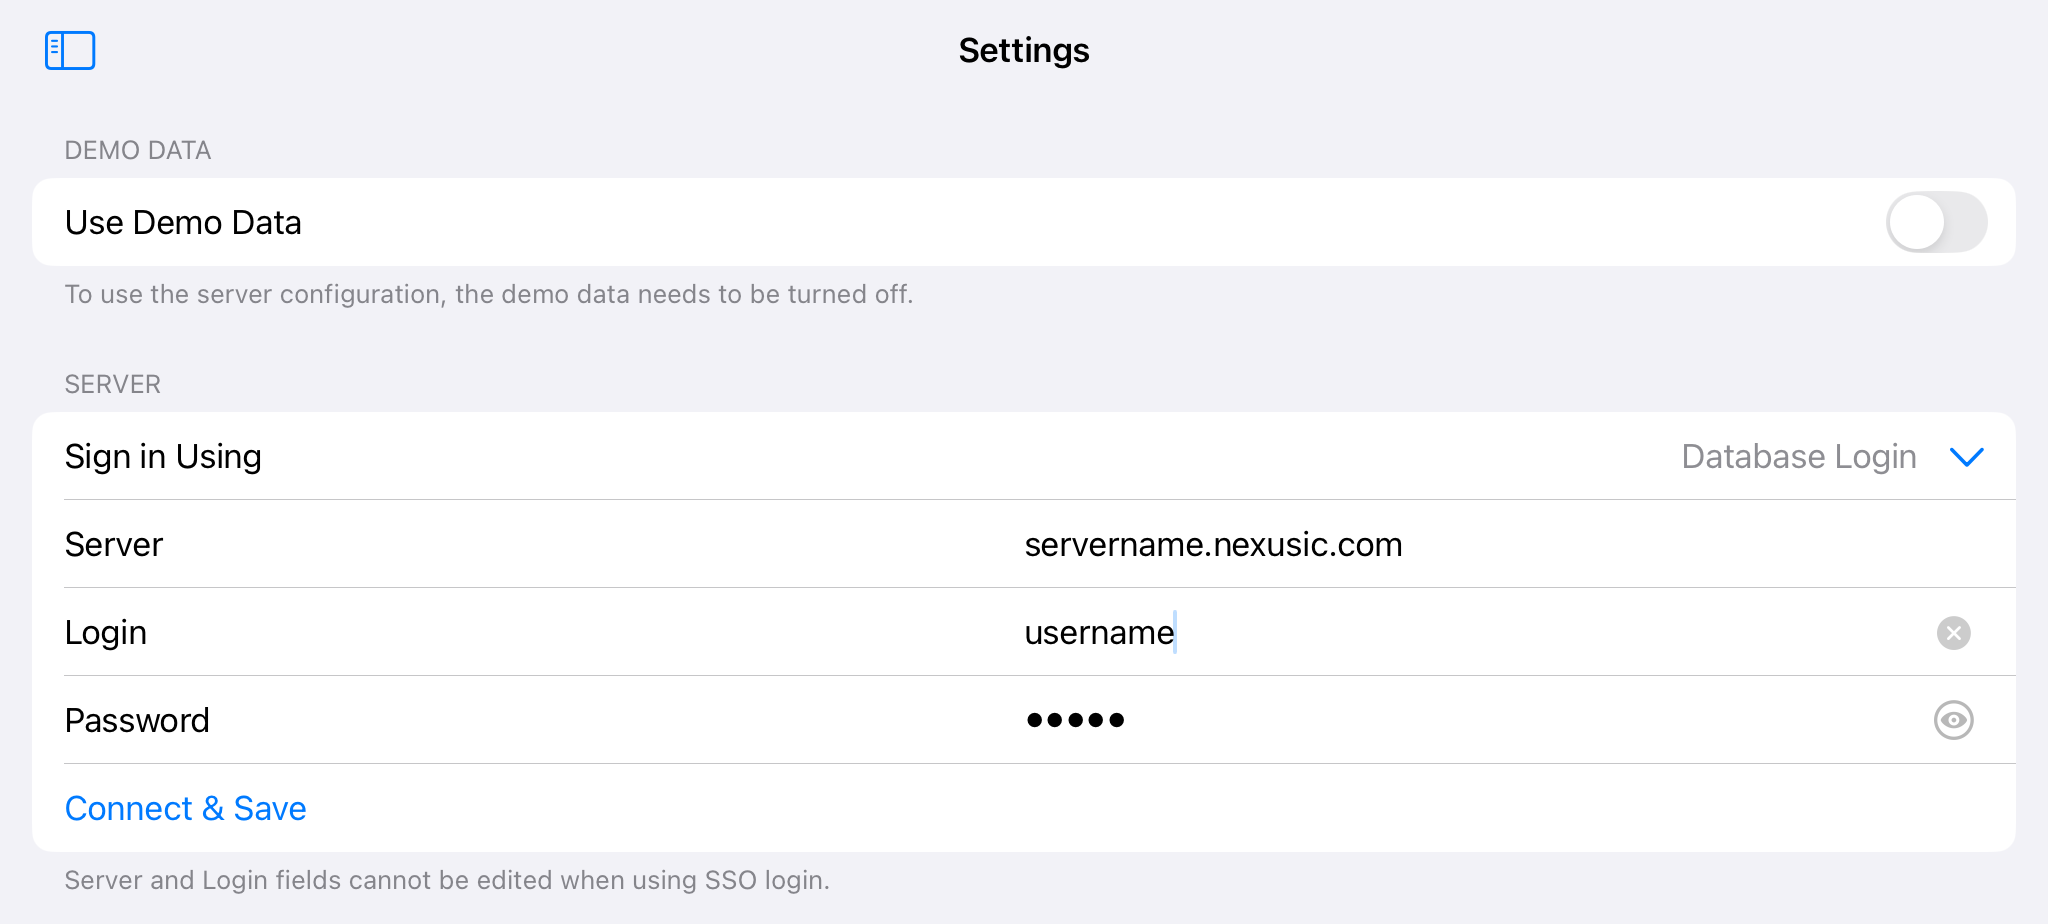Image resolution: width=2048 pixels, height=924 pixels.
Task: Expand the Sign in Using chevron
Action: tap(1966, 457)
